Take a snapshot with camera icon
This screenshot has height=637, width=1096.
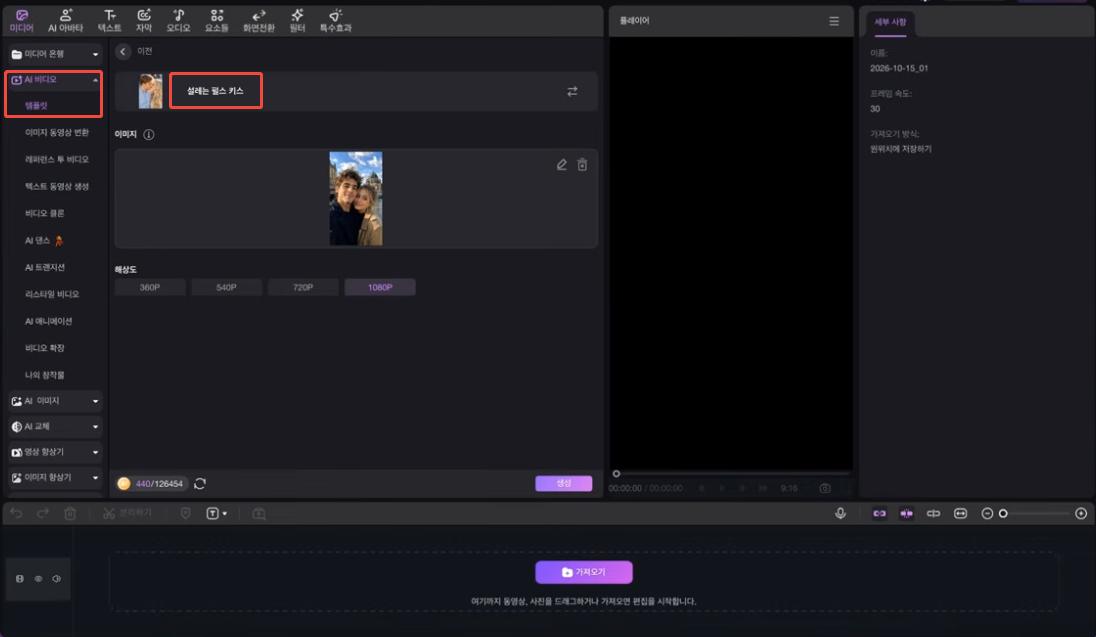[x=825, y=488]
